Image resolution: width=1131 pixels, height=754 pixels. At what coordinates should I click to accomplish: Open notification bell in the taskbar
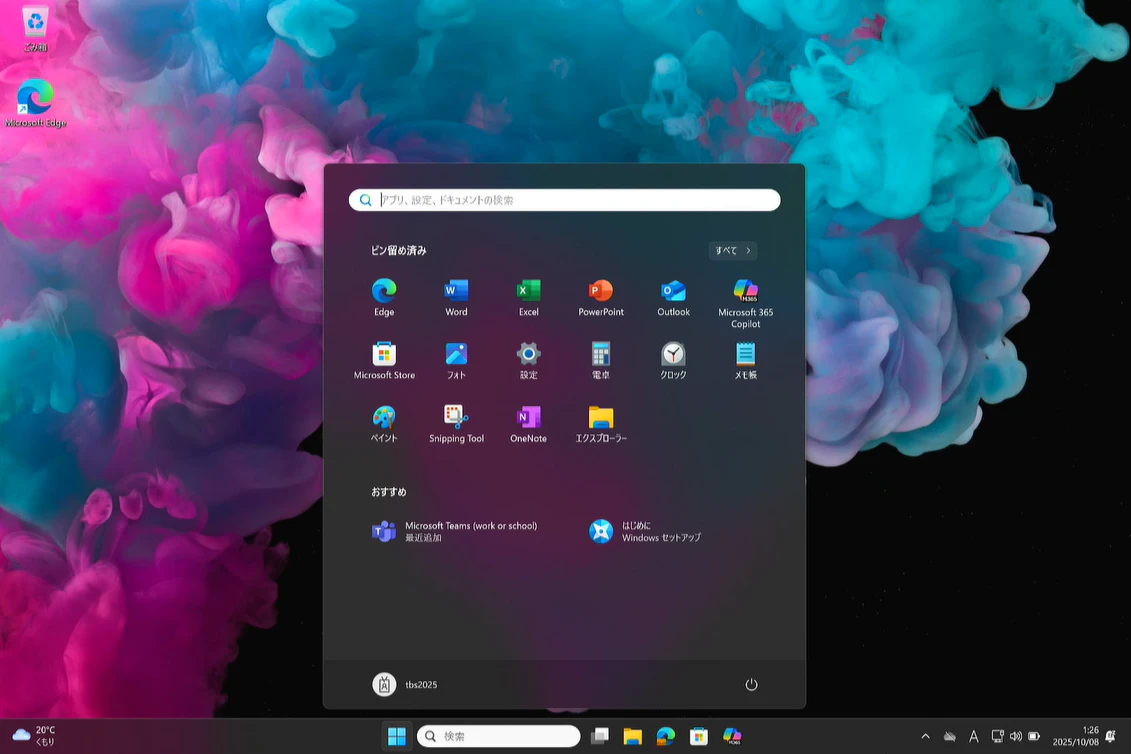click(x=1110, y=736)
